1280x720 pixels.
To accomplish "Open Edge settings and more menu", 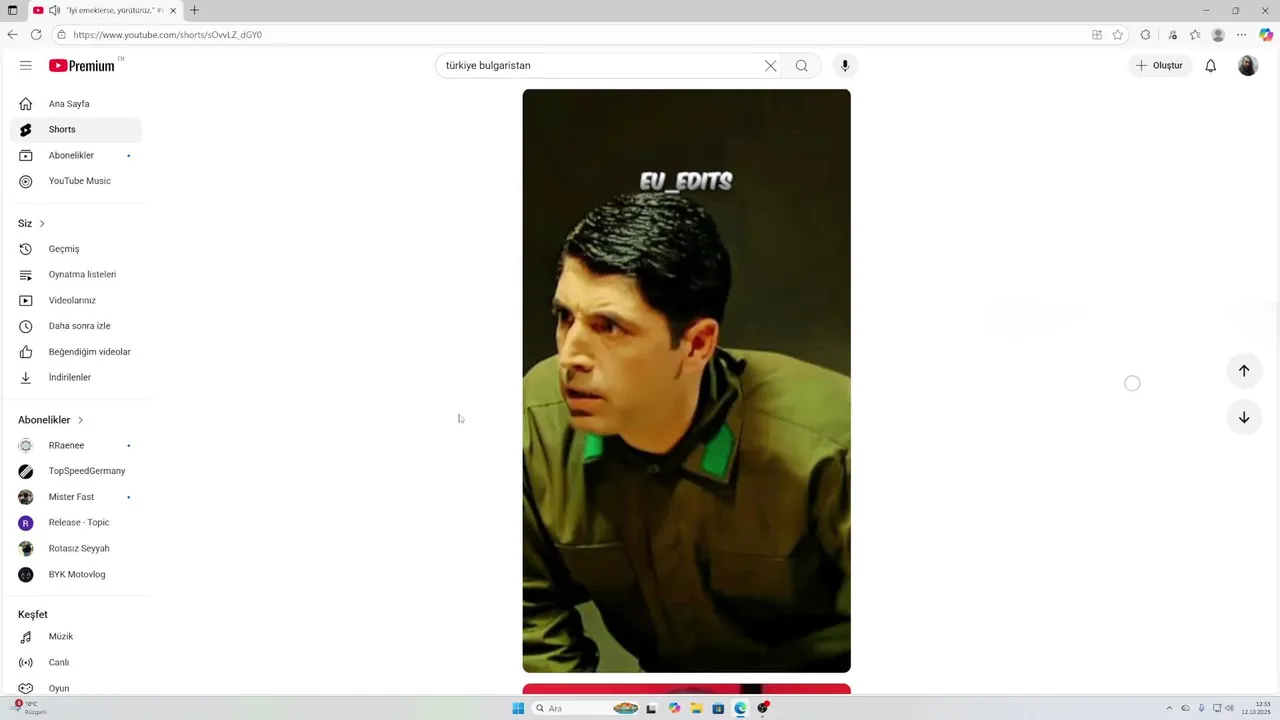I will click(x=1242, y=35).
